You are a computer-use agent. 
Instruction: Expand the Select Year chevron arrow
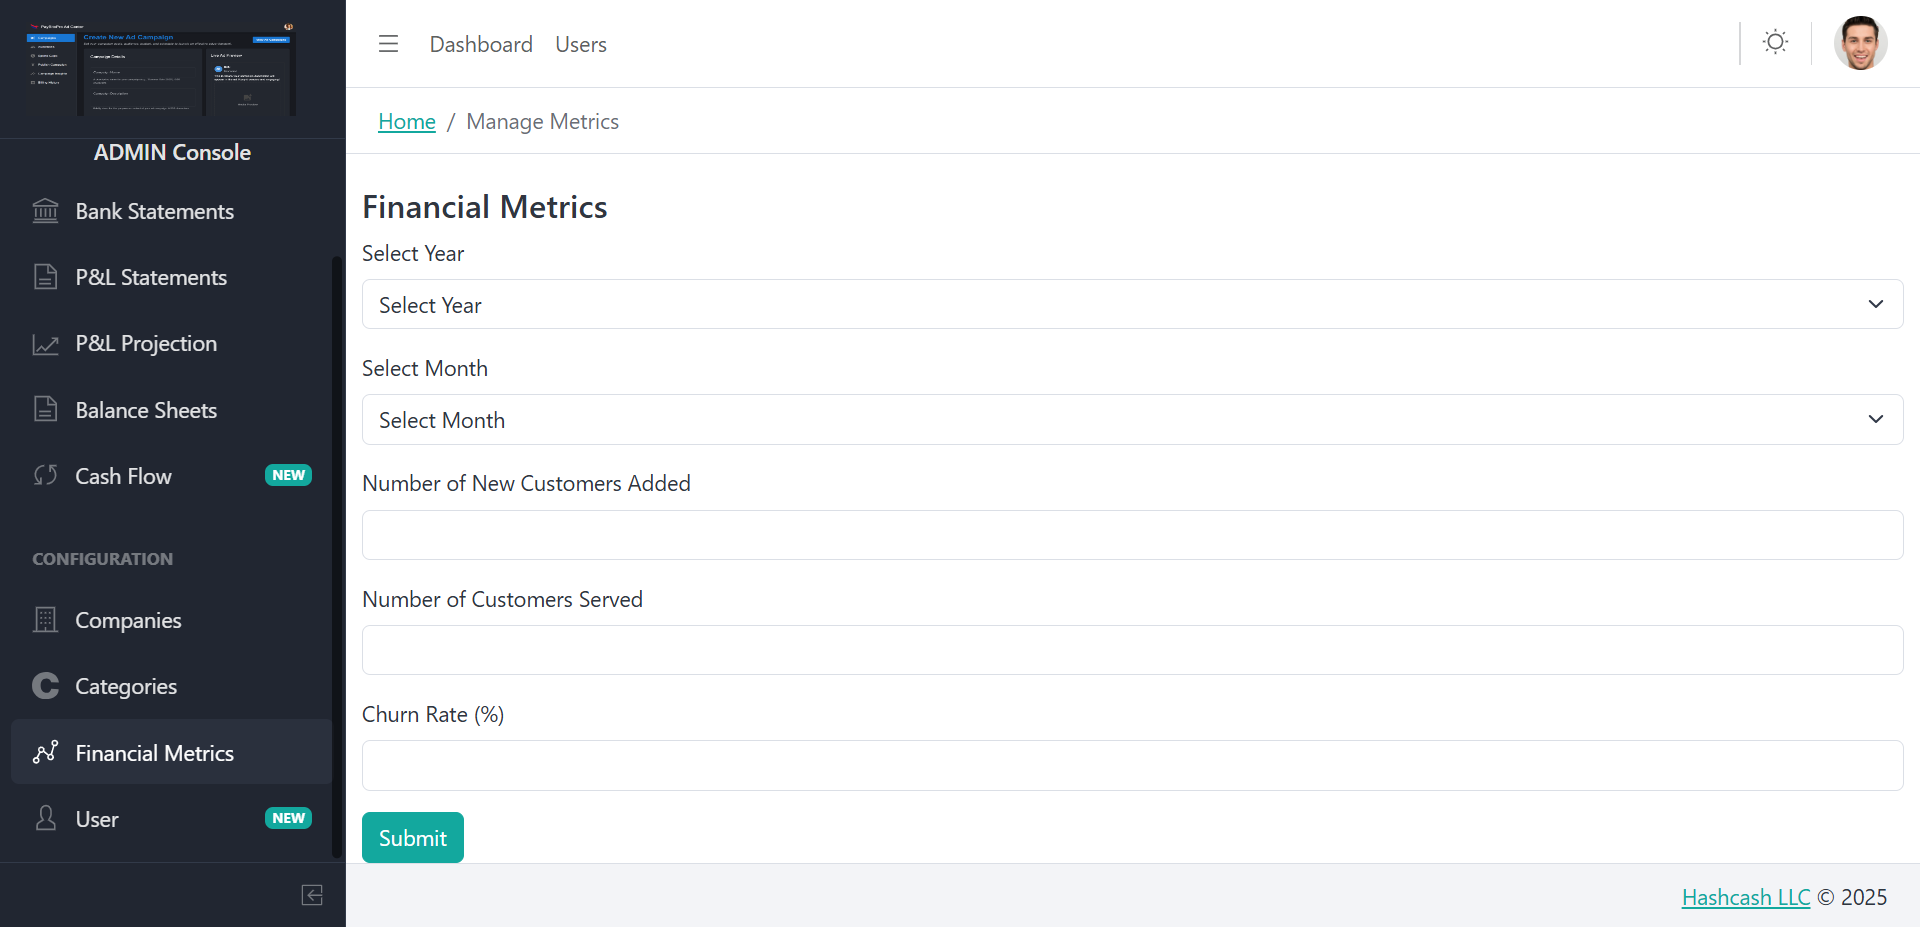(x=1876, y=304)
